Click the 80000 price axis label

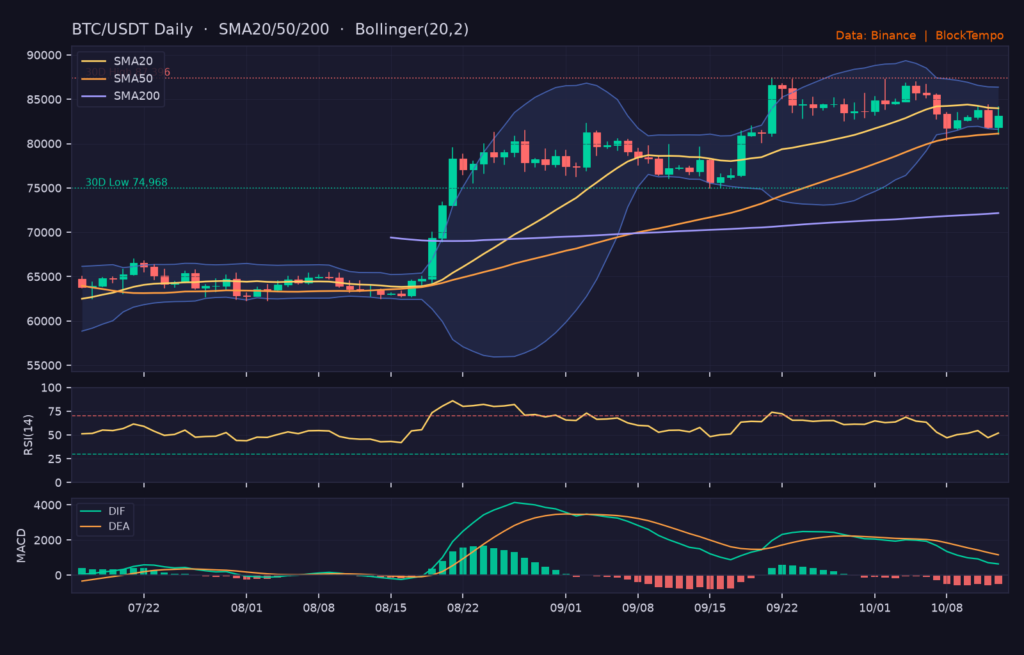(44, 144)
